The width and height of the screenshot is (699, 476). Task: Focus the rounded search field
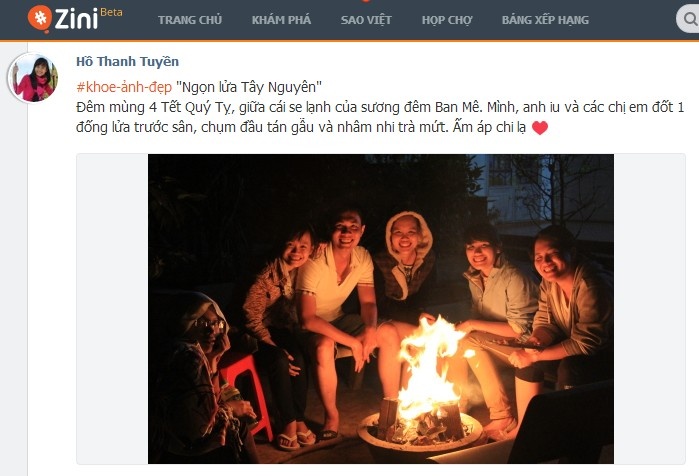pyautogui.click(x=687, y=19)
